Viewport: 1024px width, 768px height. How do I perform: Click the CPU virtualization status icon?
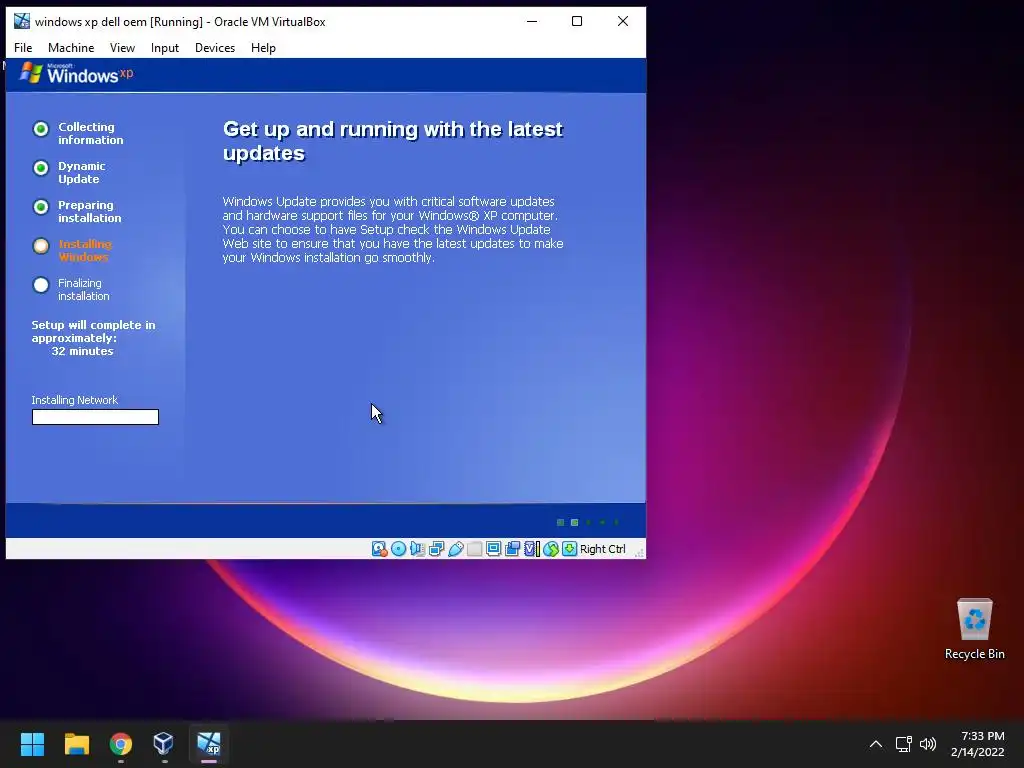click(532, 549)
